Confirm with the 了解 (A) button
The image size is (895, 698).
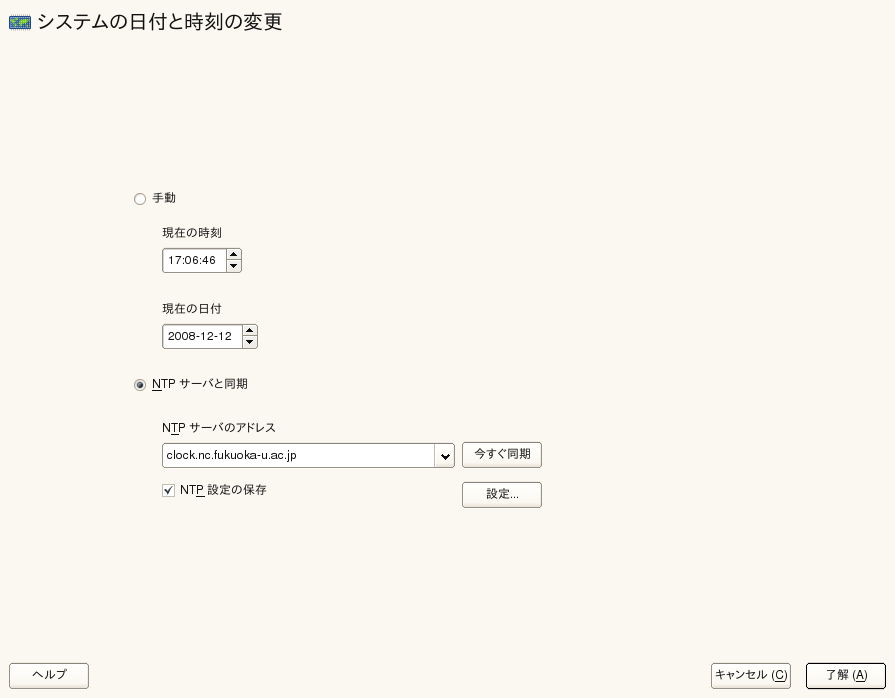846,676
